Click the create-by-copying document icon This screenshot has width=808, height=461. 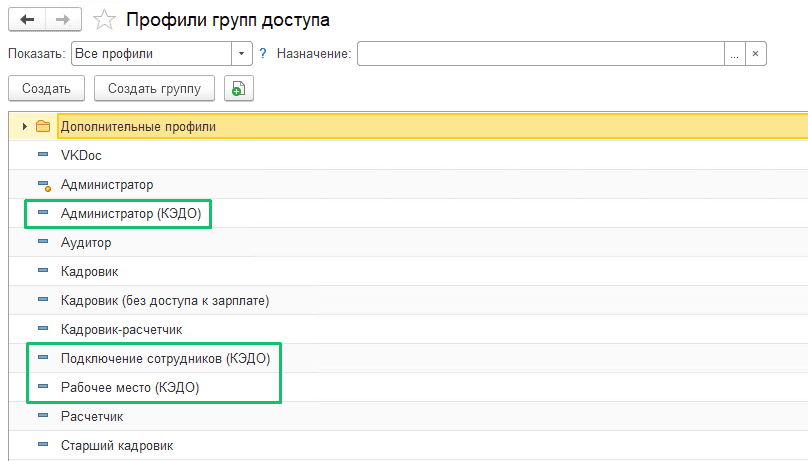[x=239, y=88]
